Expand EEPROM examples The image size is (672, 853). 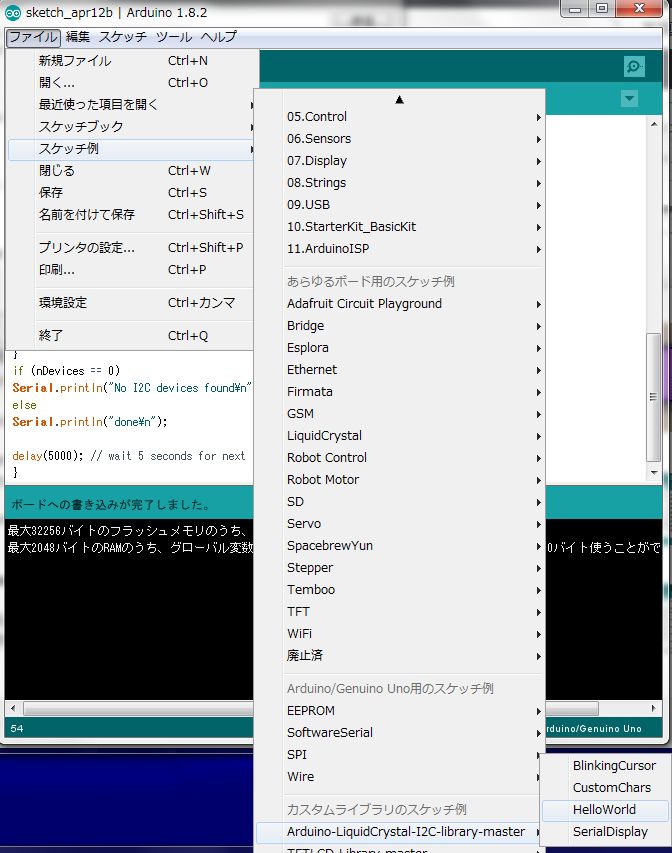click(400, 711)
